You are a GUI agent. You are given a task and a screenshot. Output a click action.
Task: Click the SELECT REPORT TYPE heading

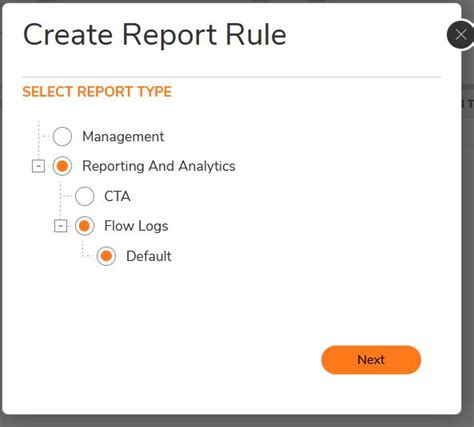pos(97,92)
